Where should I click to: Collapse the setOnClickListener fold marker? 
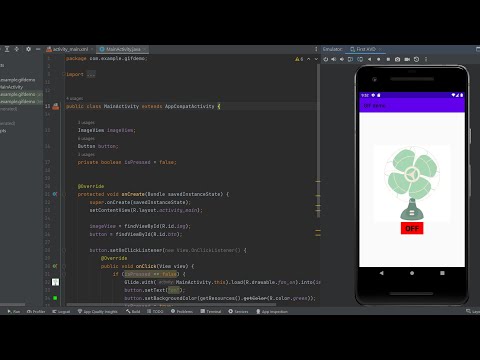coord(64,250)
